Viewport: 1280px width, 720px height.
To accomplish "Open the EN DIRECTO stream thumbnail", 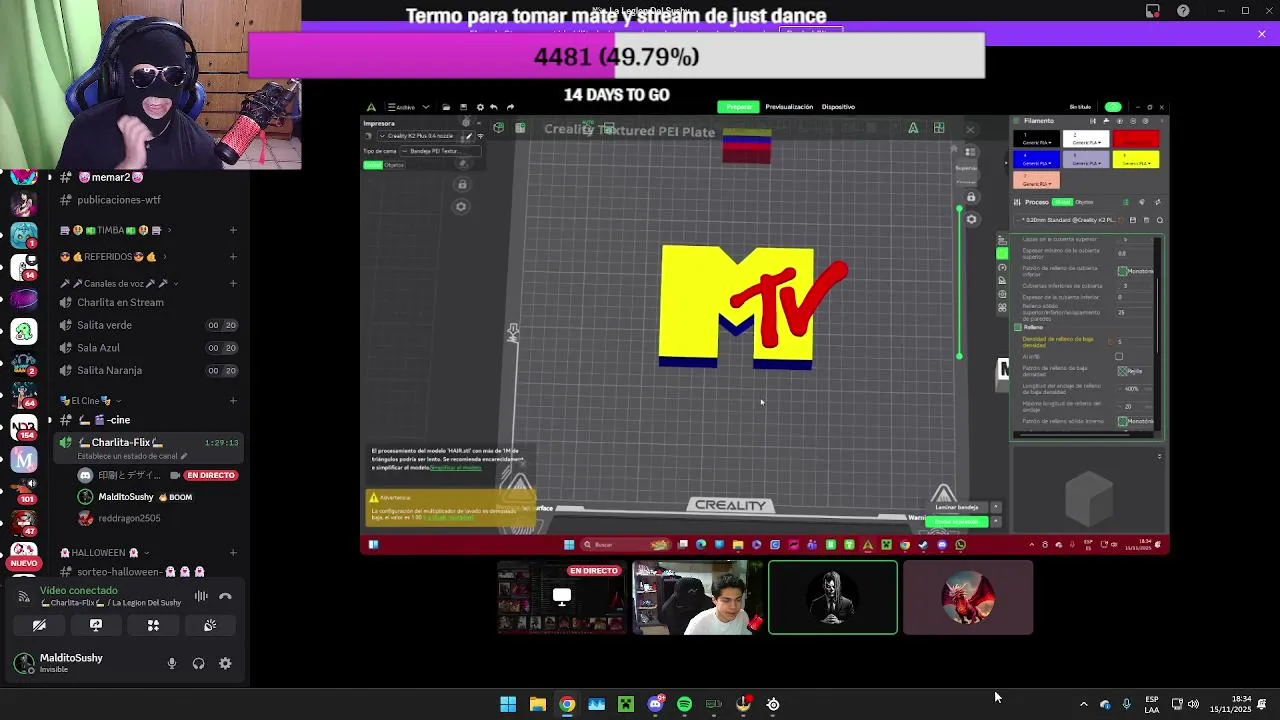I will [x=562, y=597].
